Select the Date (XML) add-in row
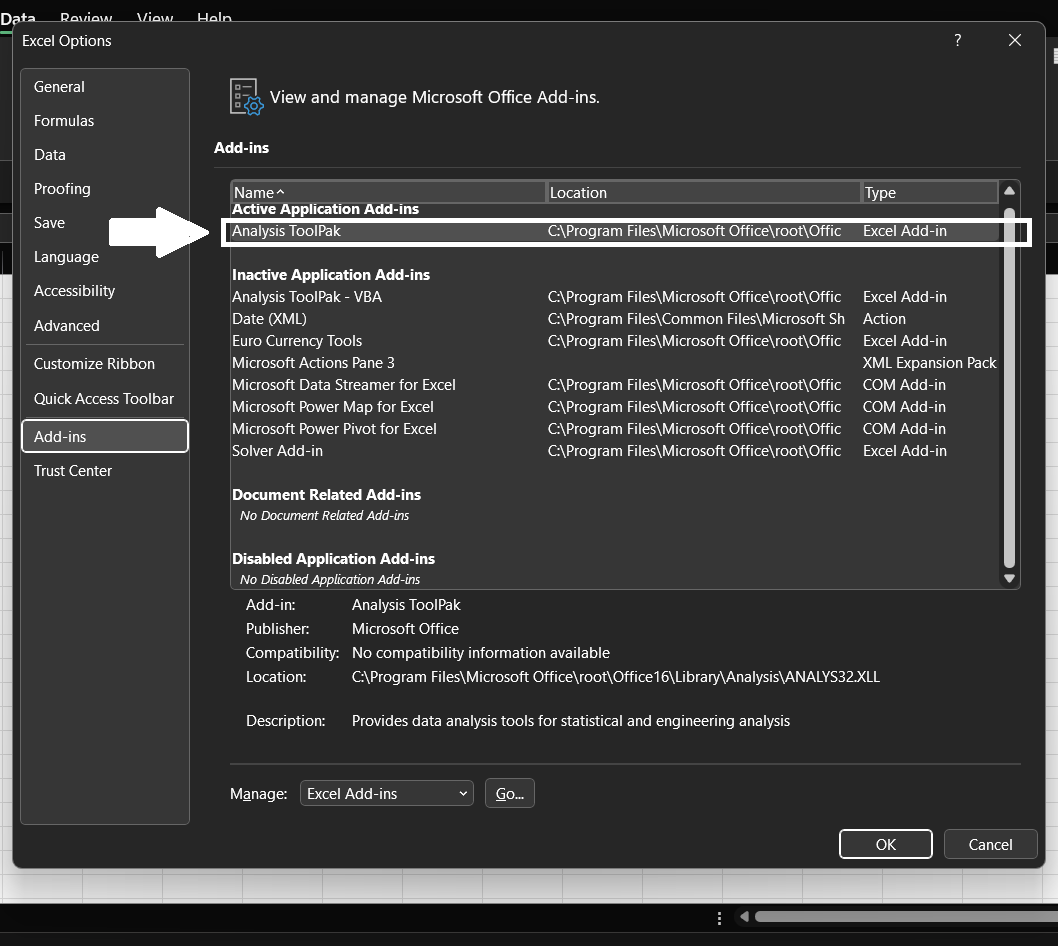The height and width of the screenshot is (946, 1058). pyautogui.click(x=615, y=319)
